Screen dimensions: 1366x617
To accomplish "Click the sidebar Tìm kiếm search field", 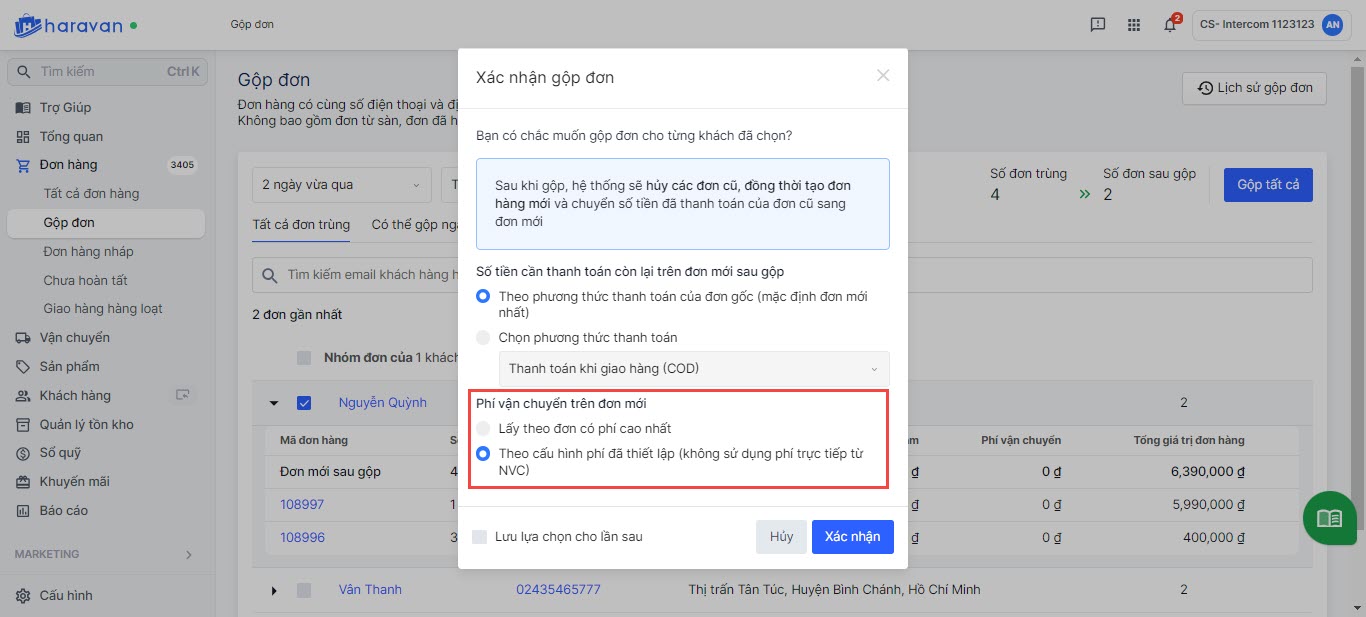I will 100,72.
